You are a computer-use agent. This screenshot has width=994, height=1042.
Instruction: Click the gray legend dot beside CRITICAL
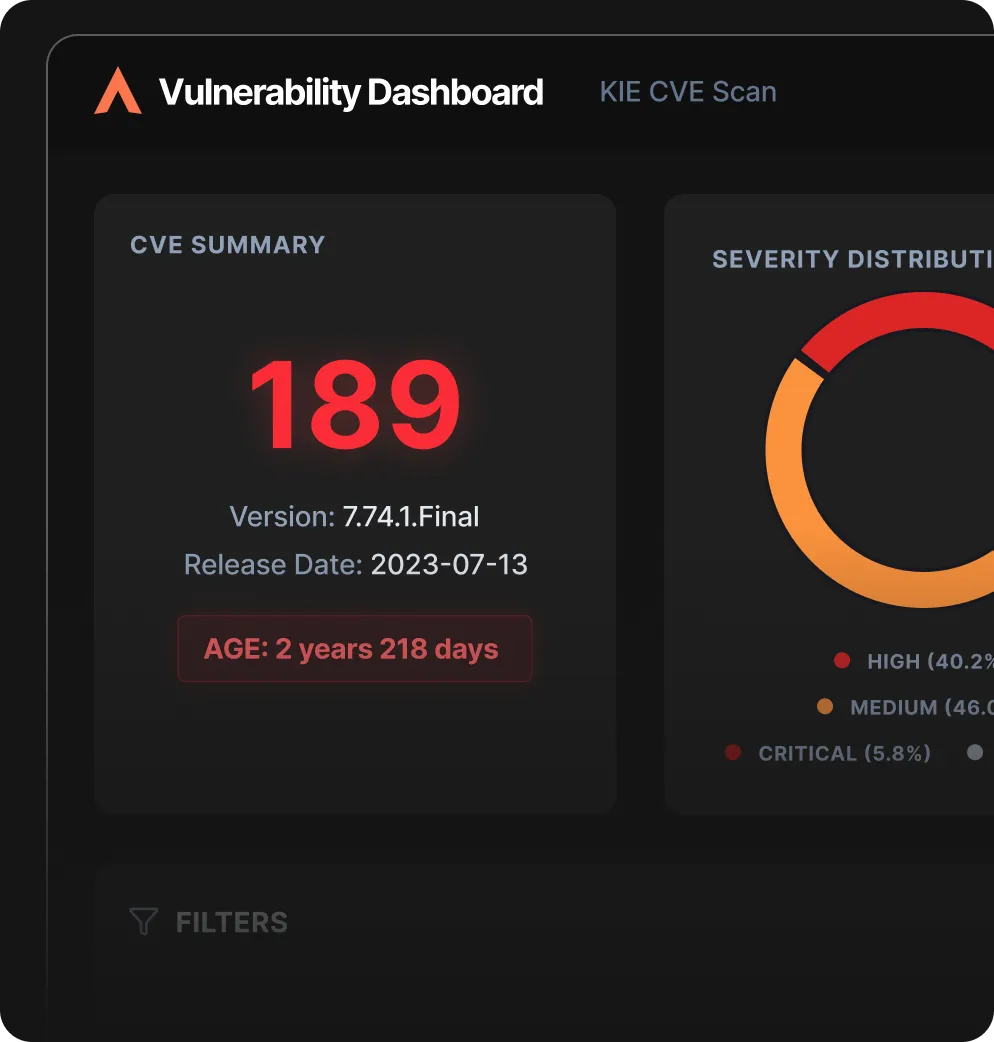pyautogui.click(x=976, y=750)
